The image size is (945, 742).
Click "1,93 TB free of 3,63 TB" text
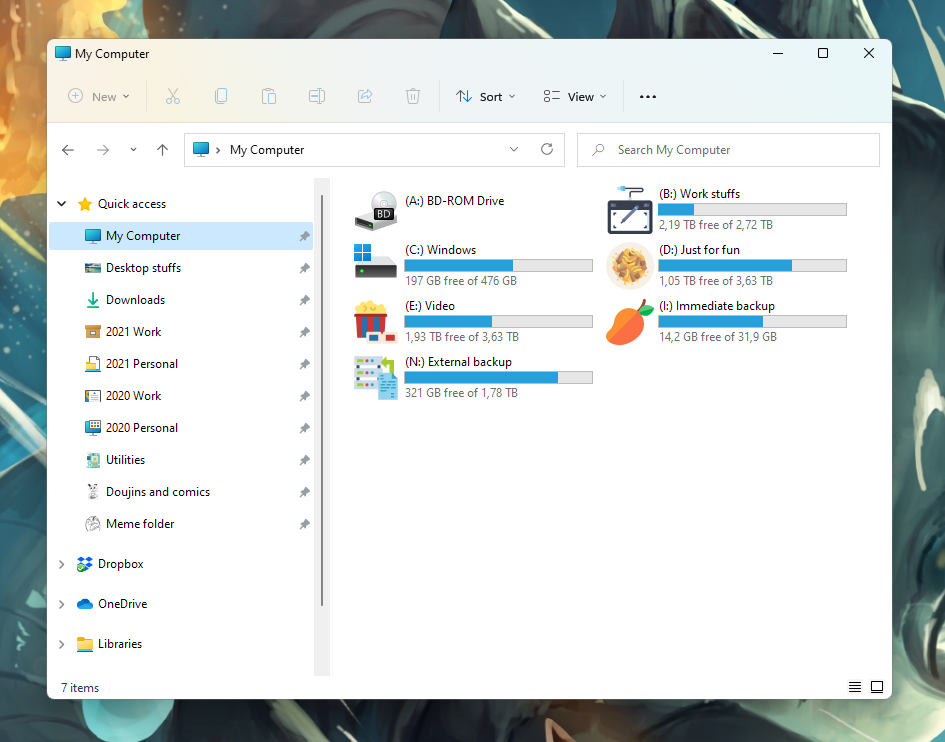click(x=462, y=337)
